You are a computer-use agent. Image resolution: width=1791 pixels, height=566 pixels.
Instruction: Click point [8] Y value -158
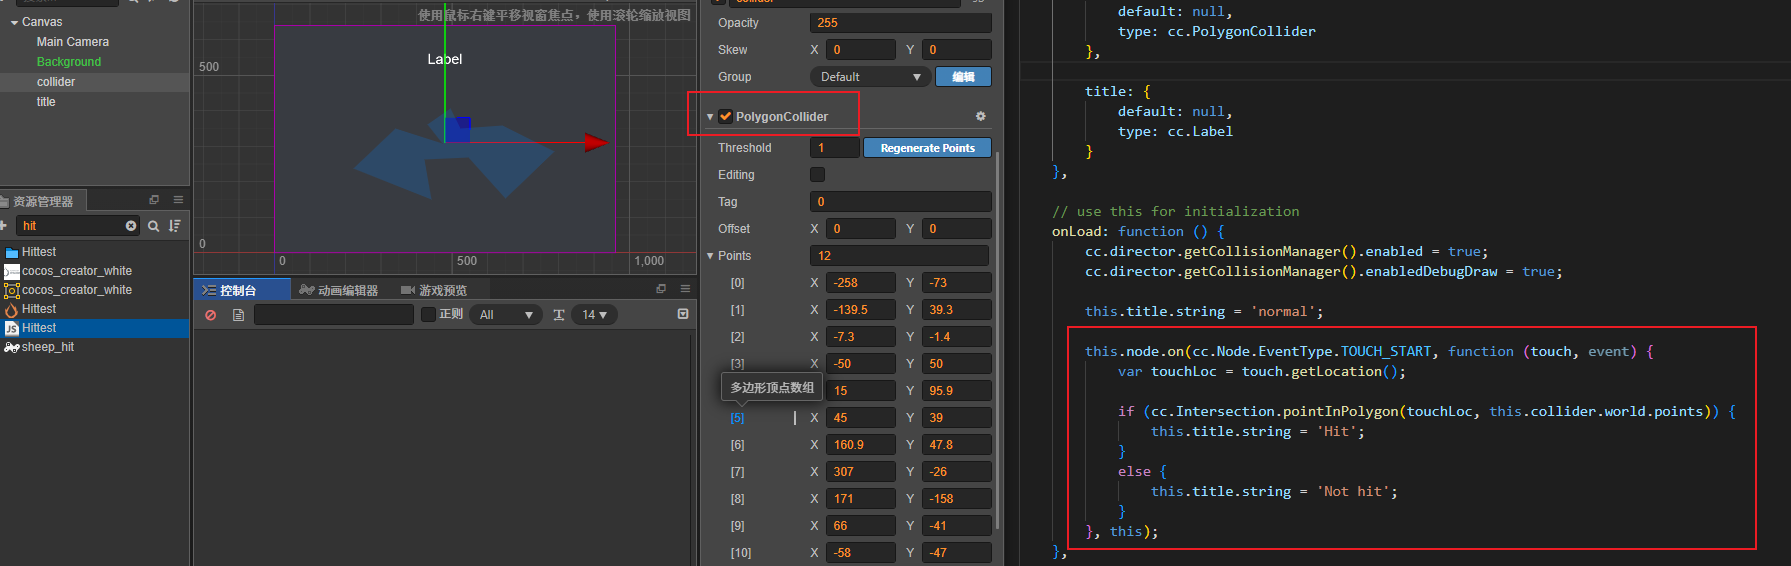click(x=956, y=499)
